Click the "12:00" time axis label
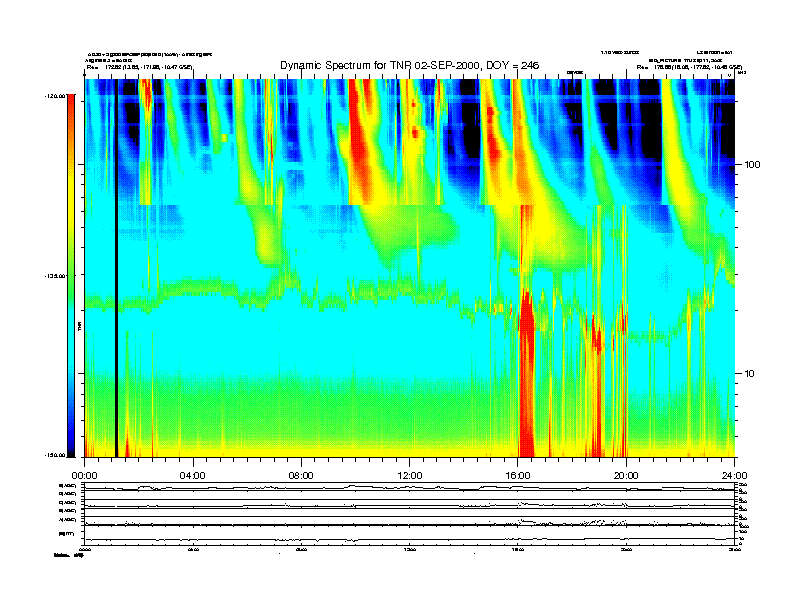This screenshot has width=792, height=612. click(x=410, y=476)
